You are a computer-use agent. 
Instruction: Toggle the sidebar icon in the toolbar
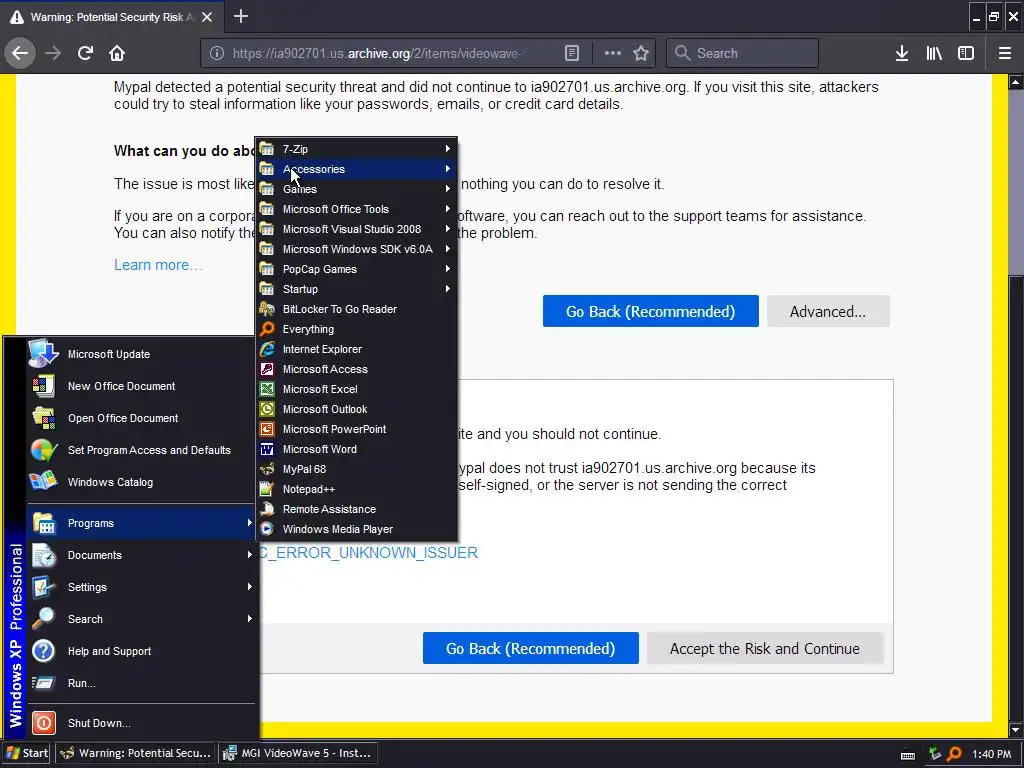tap(966, 54)
